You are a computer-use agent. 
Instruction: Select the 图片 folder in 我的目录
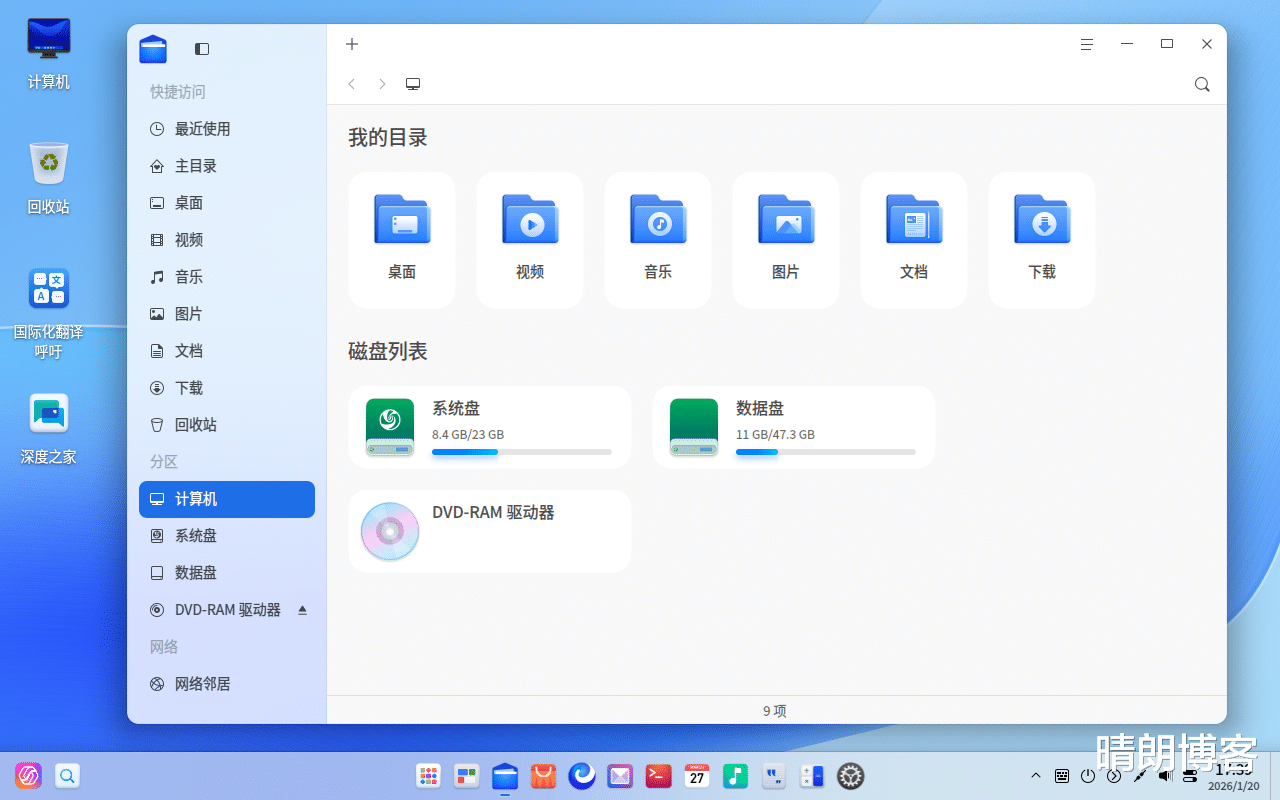786,240
